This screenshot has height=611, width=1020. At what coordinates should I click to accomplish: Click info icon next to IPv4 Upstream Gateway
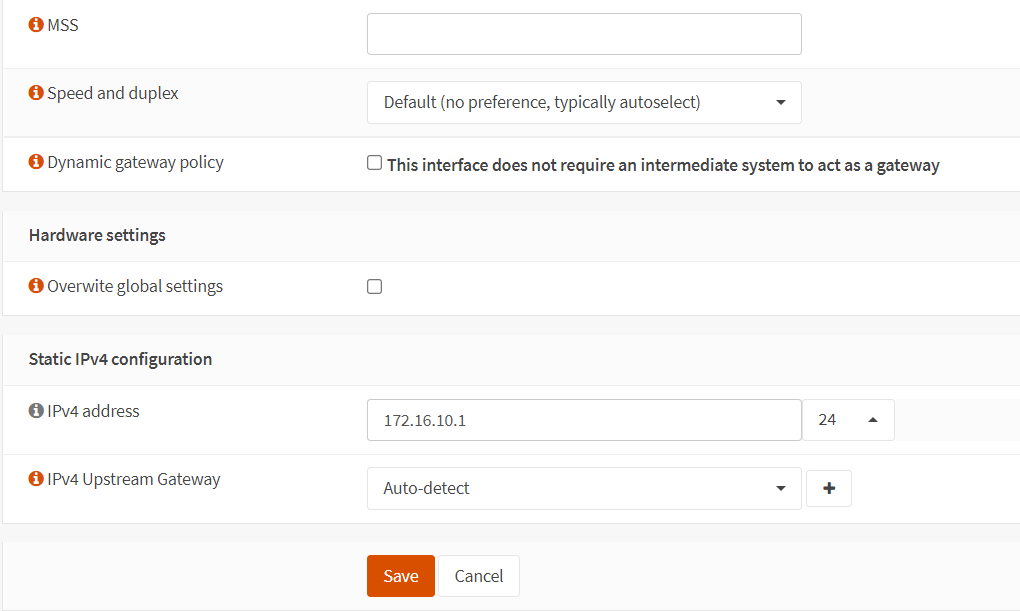pyautogui.click(x=36, y=479)
